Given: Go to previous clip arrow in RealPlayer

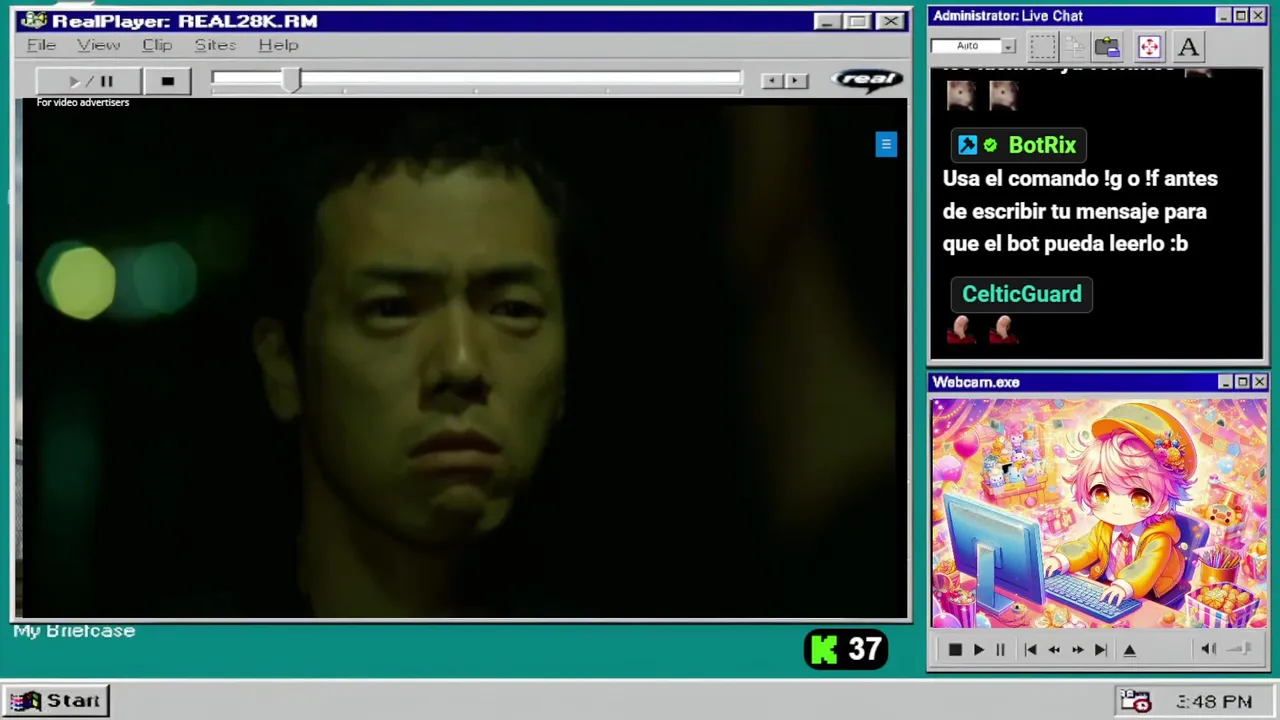Looking at the screenshot, I should 770,81.
